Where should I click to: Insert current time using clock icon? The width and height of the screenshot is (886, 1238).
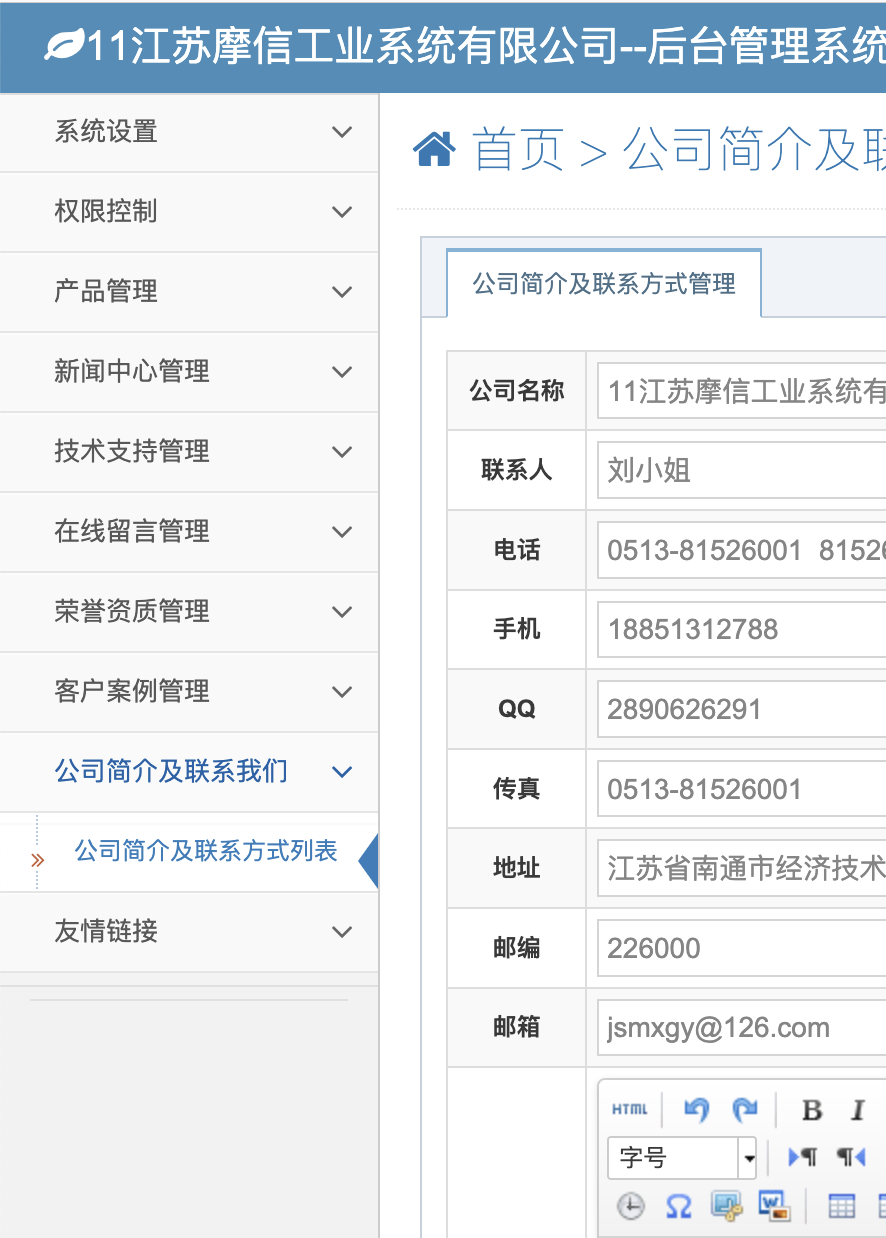coord(630,1206)
